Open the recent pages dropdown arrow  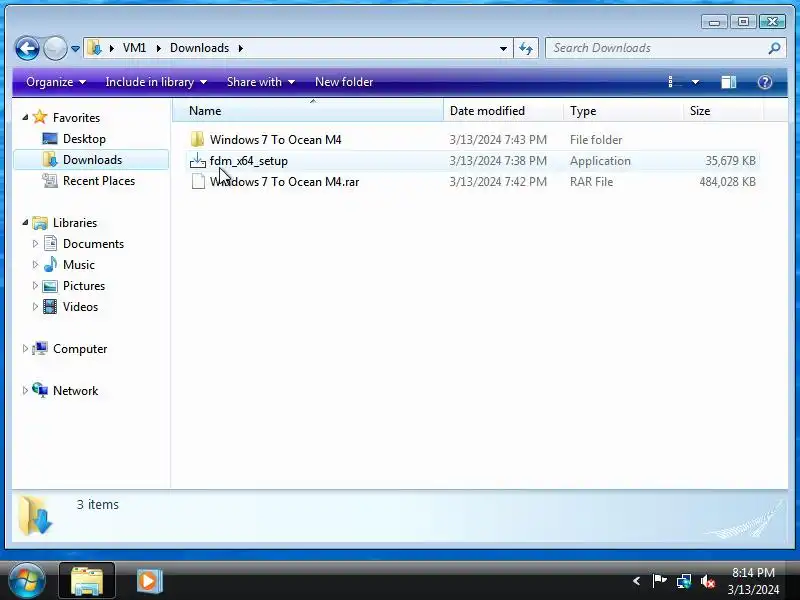click(x=75, y=48)
